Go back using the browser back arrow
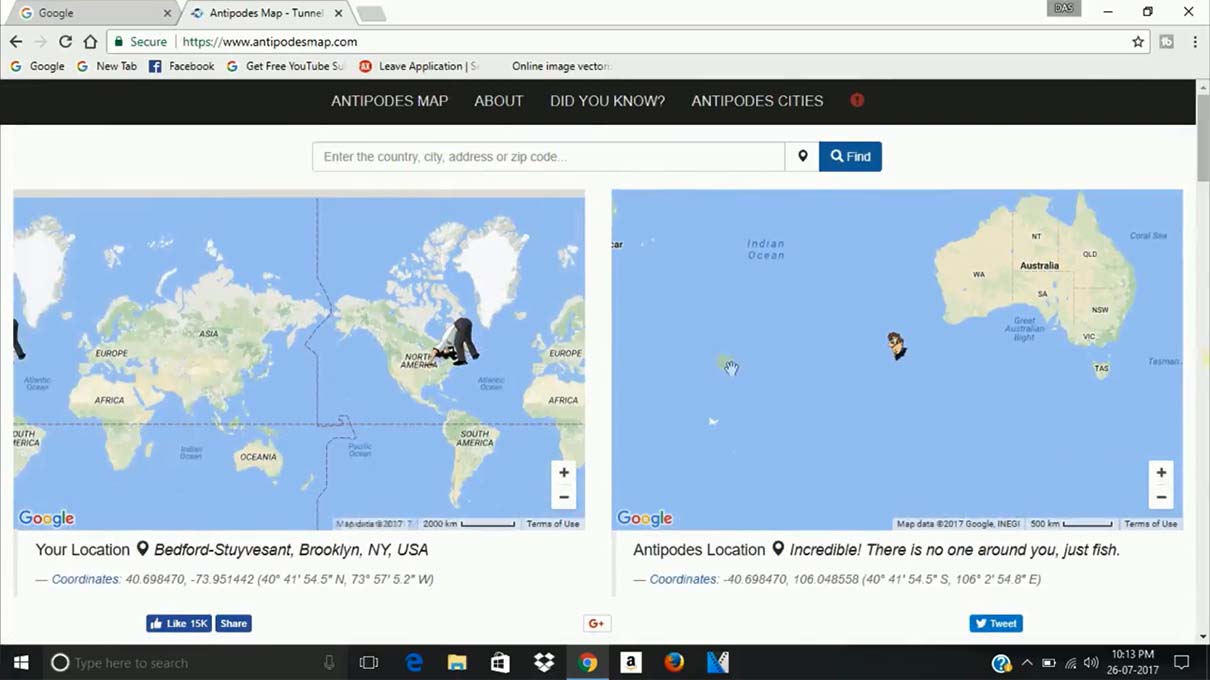The image size is (1210, 680). point(16,42)
